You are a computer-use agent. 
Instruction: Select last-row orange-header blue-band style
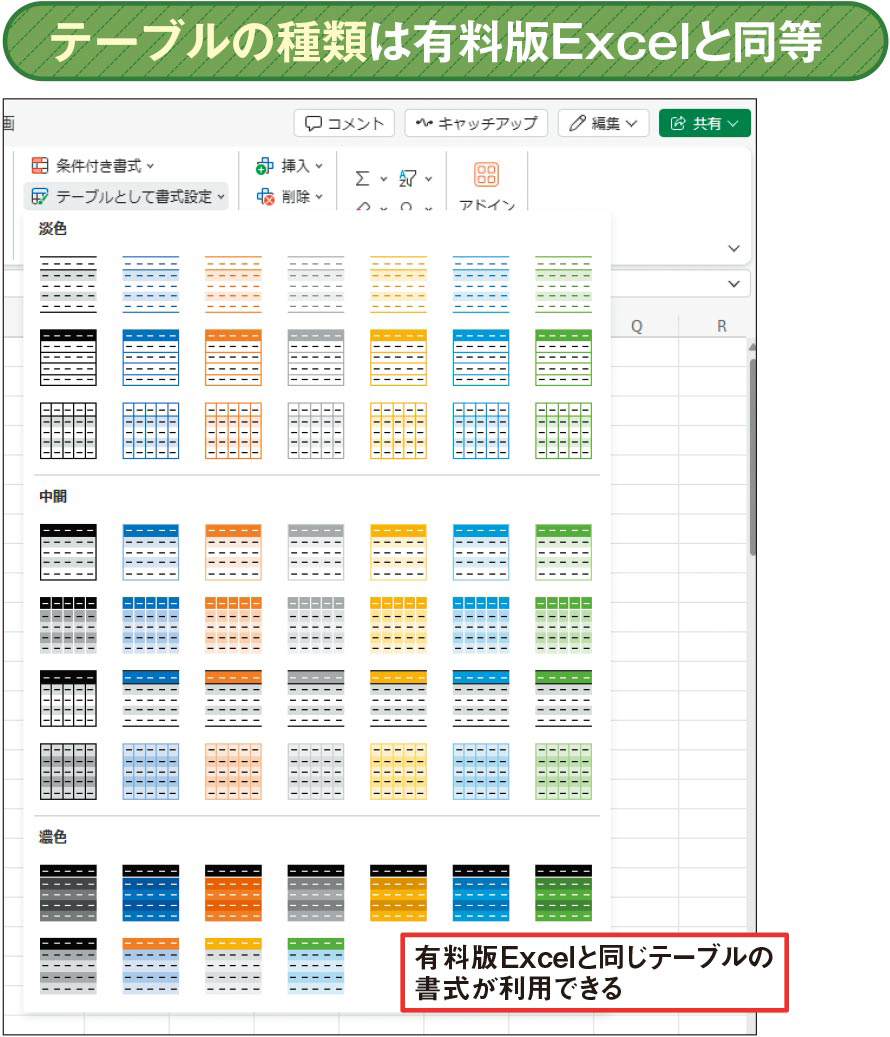151,966
